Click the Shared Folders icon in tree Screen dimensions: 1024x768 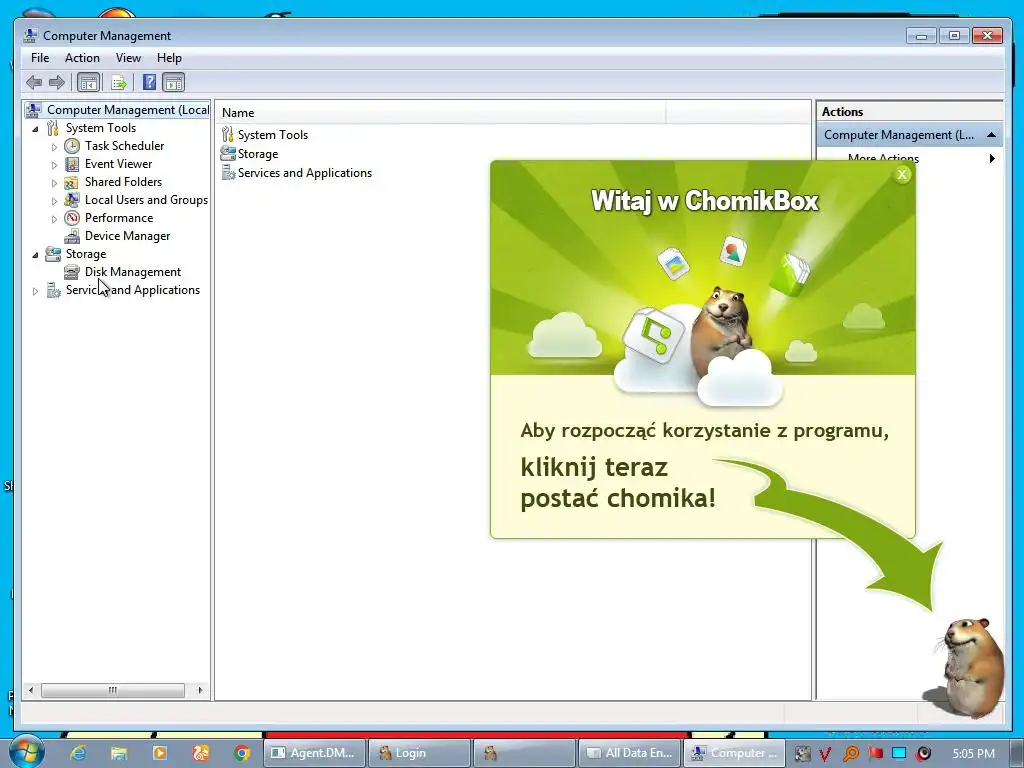click(x=72, y=182)
